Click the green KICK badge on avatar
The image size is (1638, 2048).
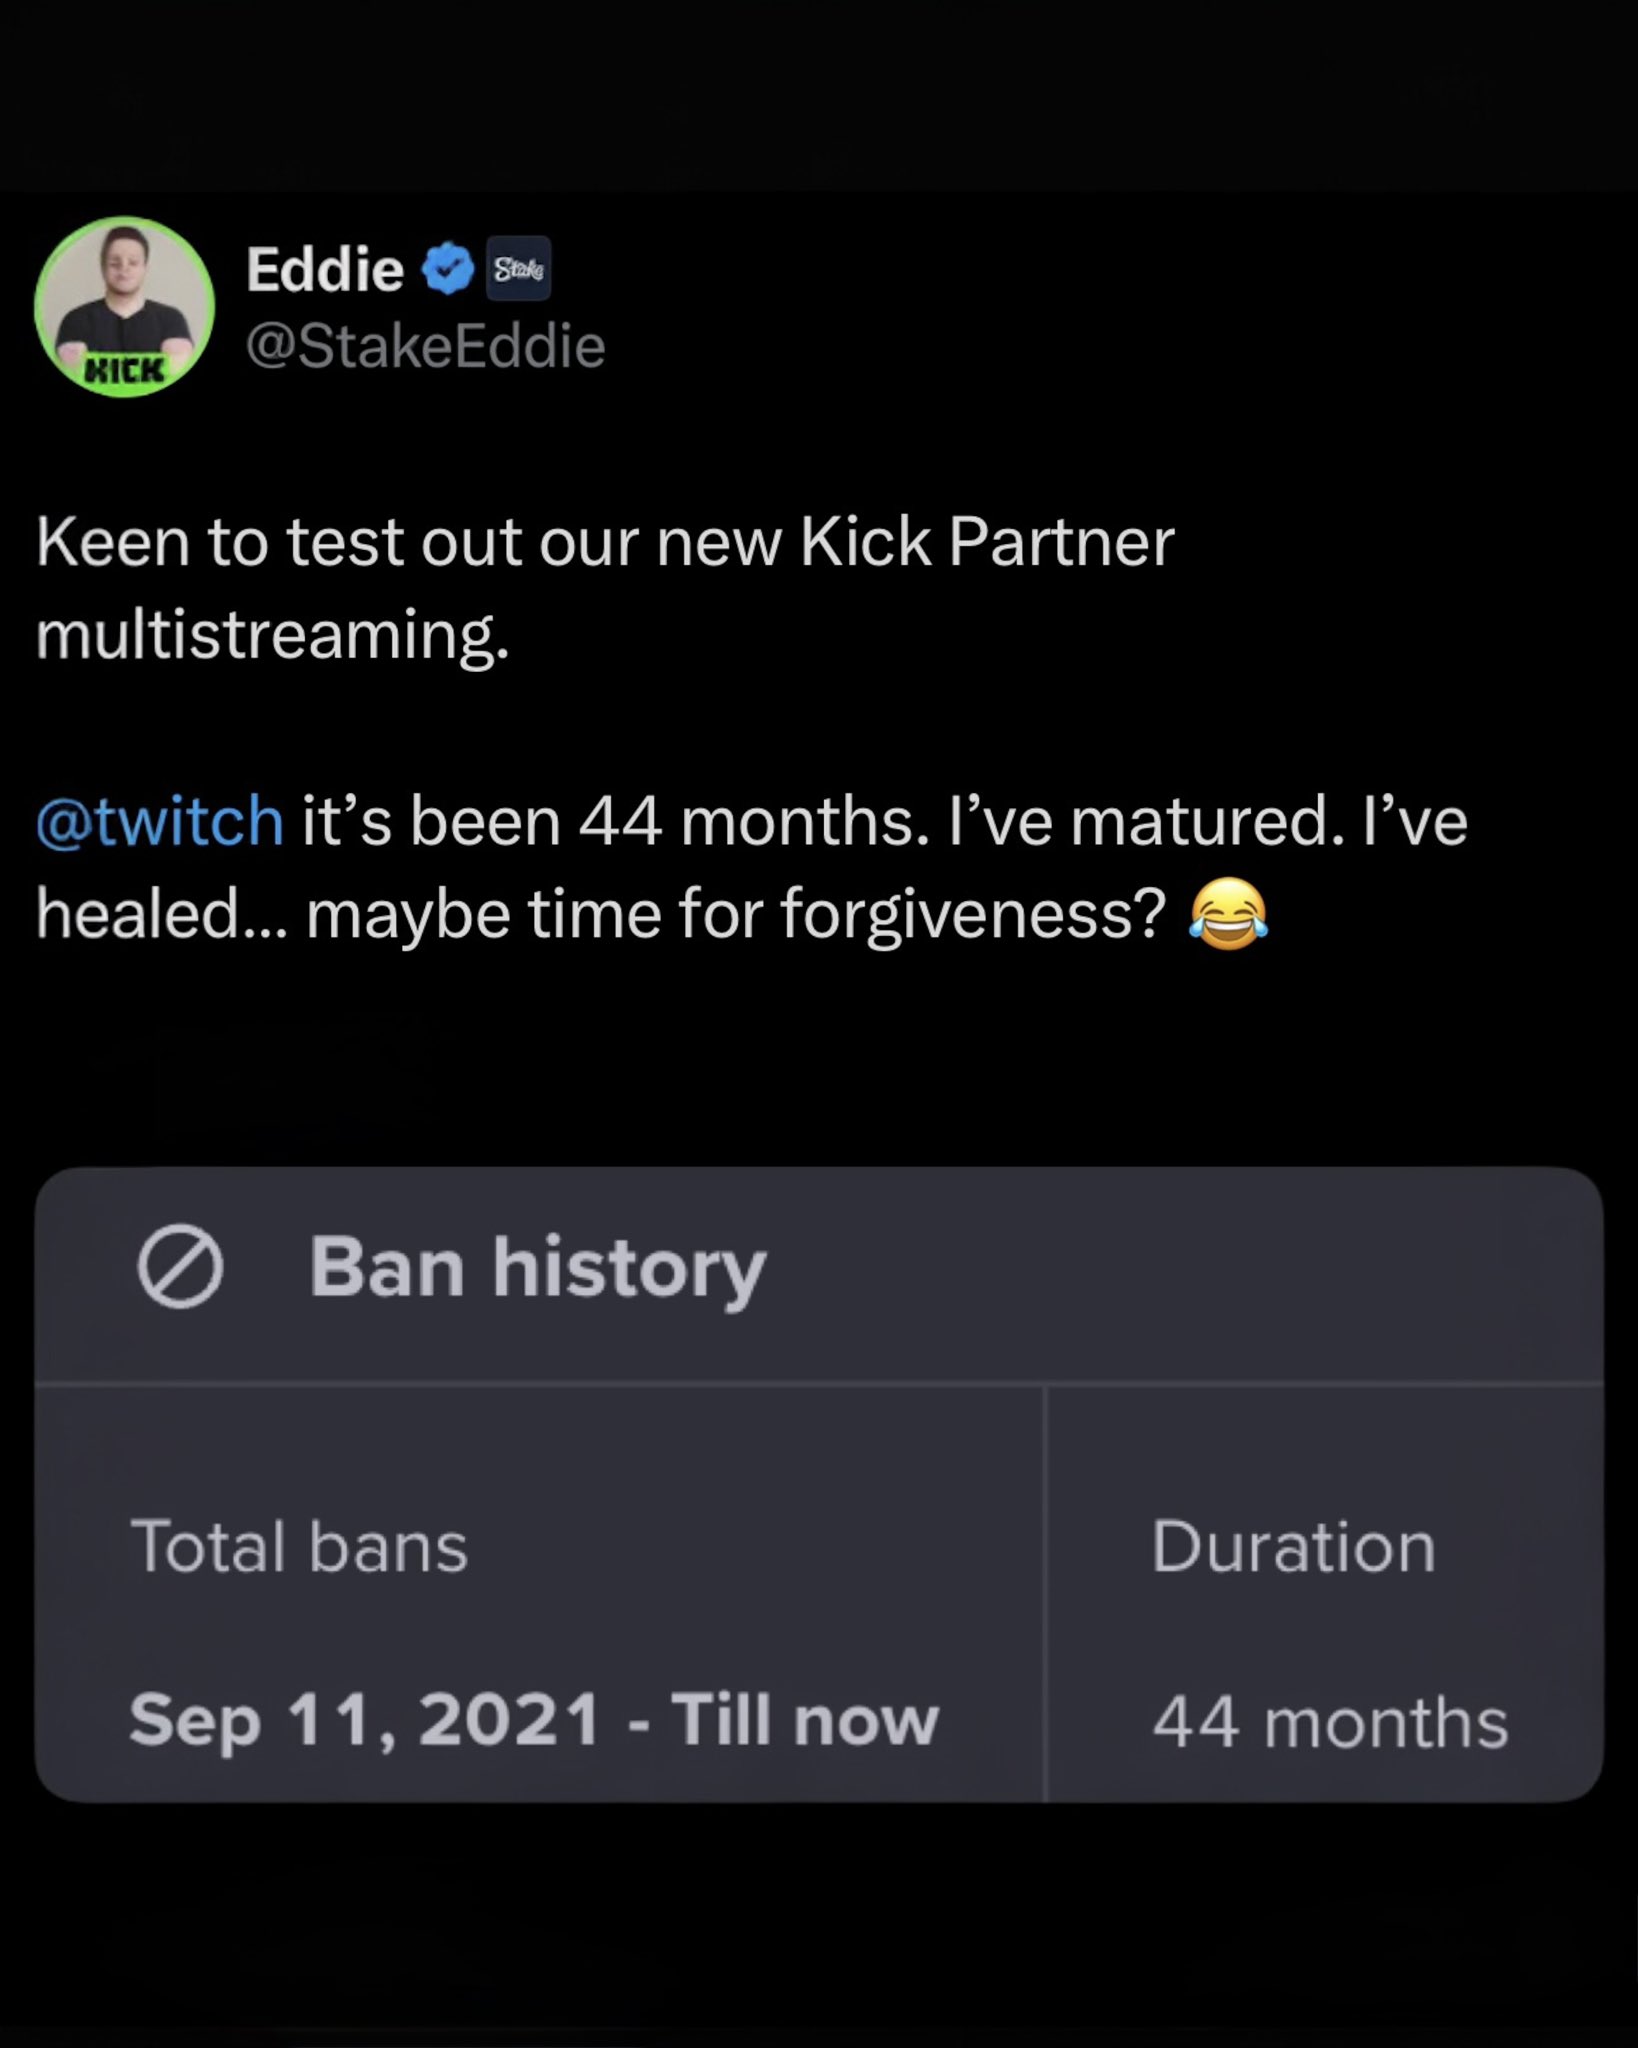point(124,370)
